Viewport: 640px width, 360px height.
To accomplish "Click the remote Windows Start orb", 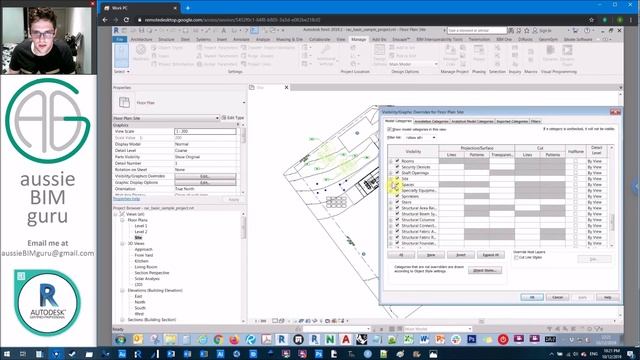I will click(x=120, y=339).
